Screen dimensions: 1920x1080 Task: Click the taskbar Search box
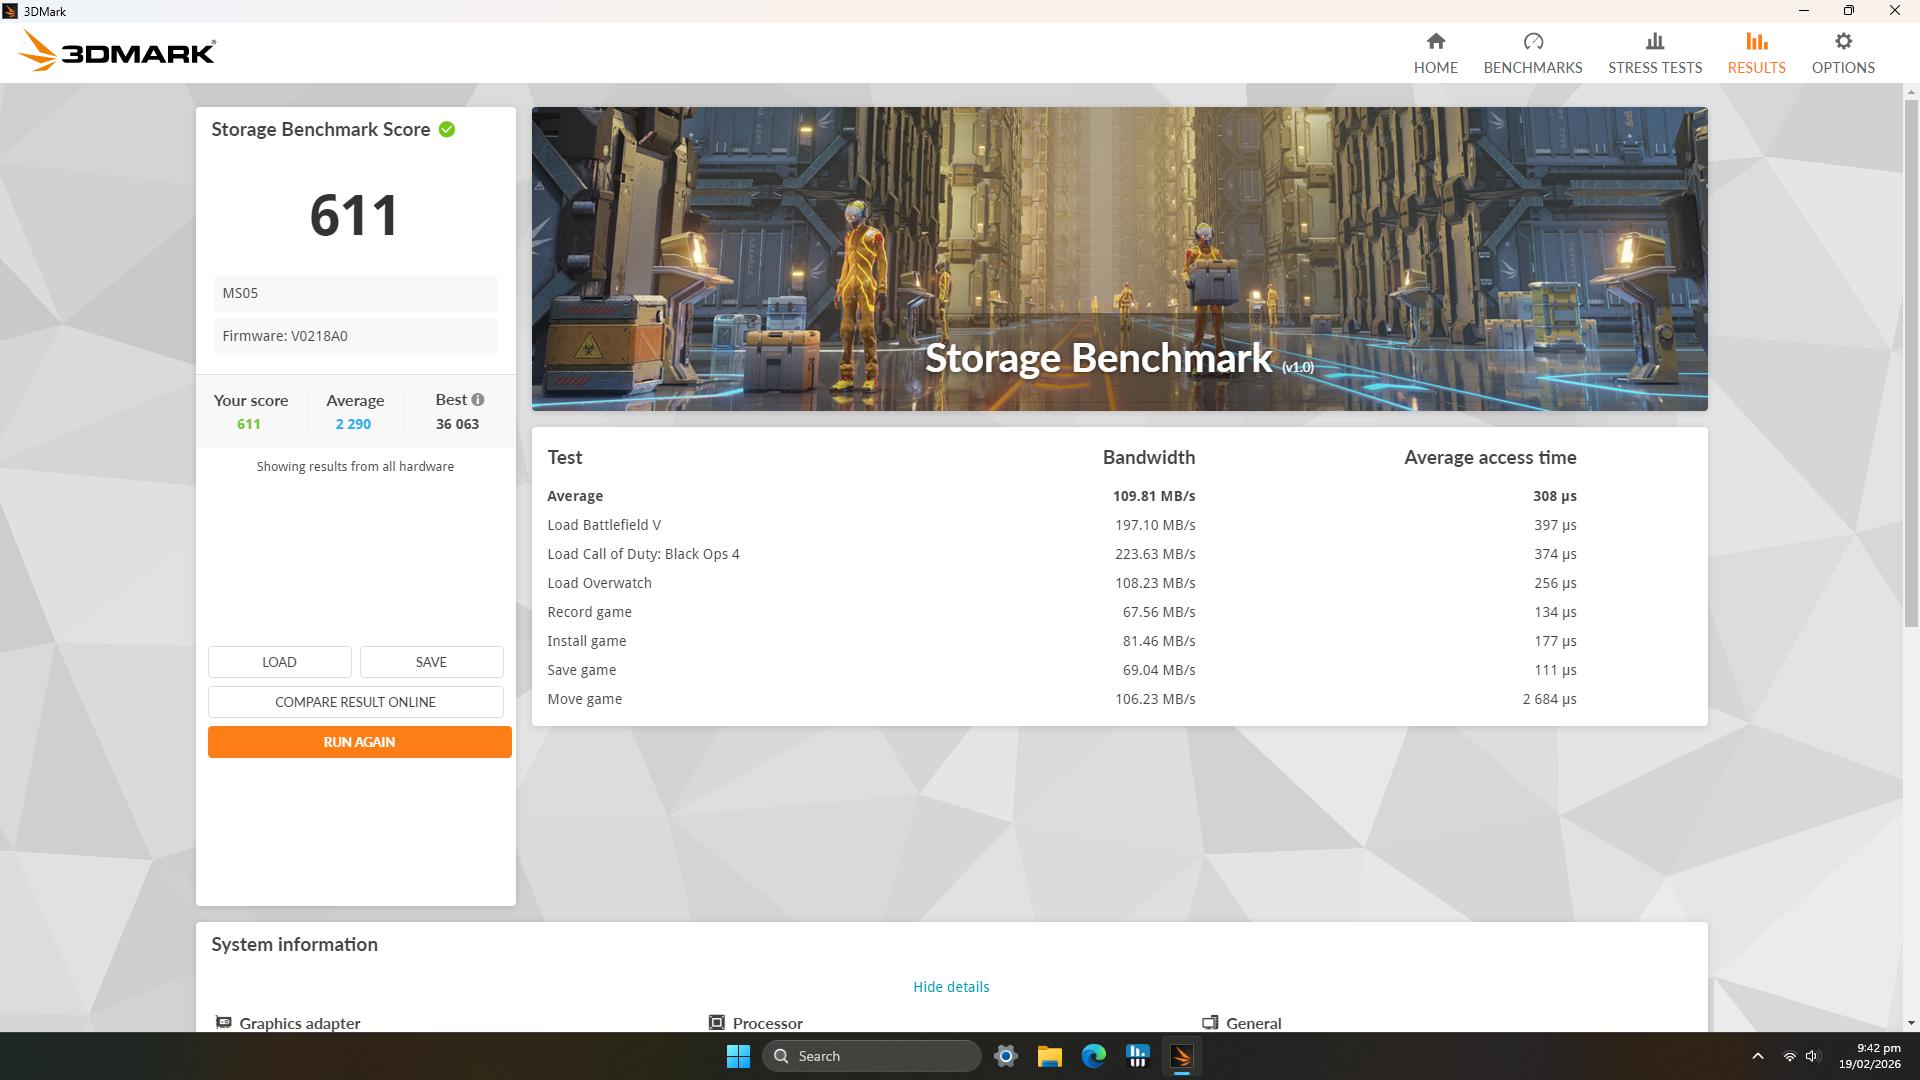[872, 1056]
